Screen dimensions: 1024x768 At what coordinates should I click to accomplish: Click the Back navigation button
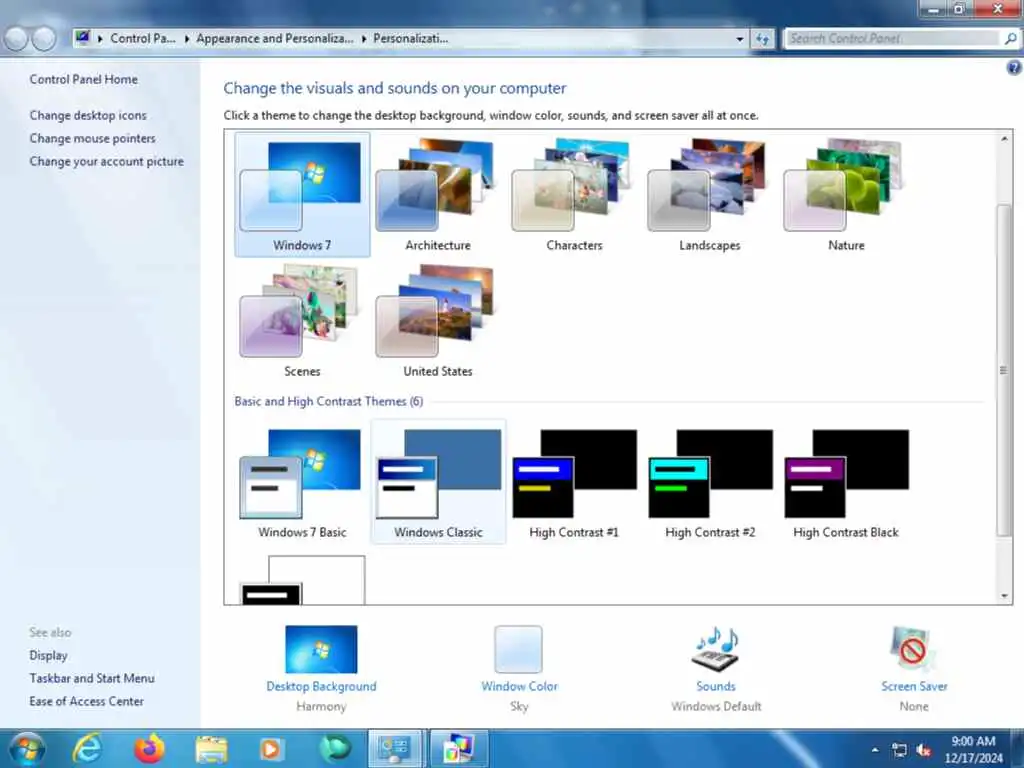click(16, 39)
